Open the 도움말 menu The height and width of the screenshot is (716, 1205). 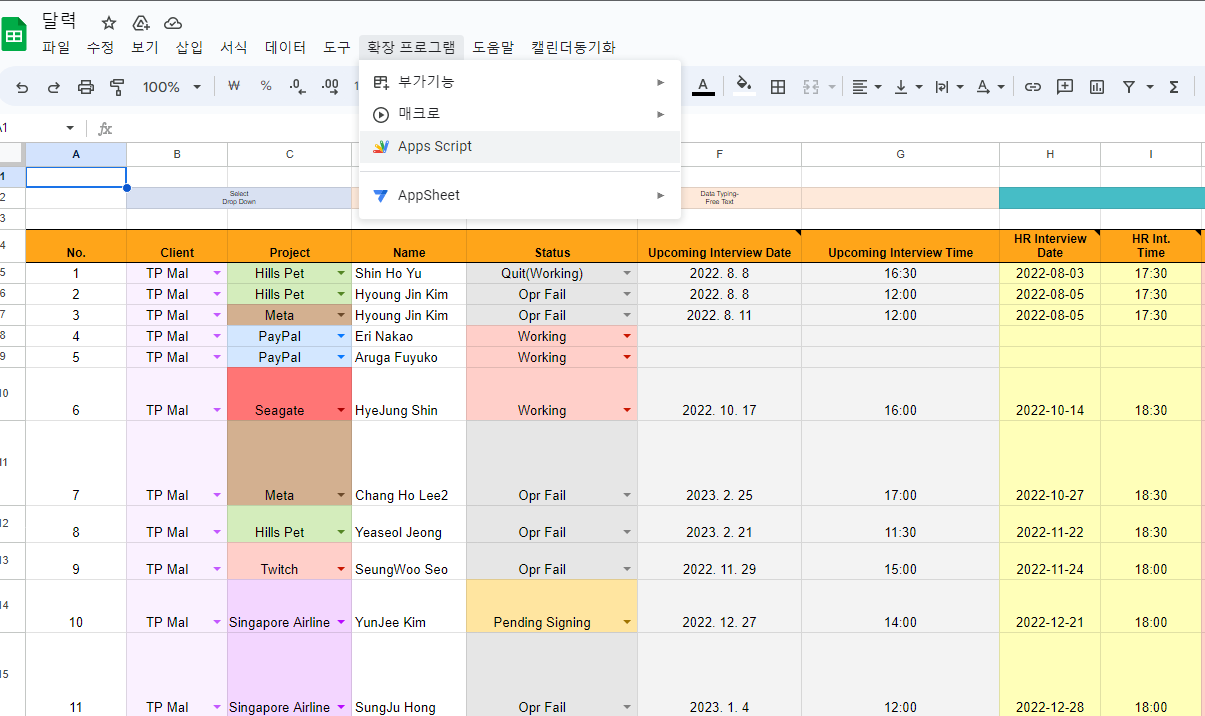493,47
